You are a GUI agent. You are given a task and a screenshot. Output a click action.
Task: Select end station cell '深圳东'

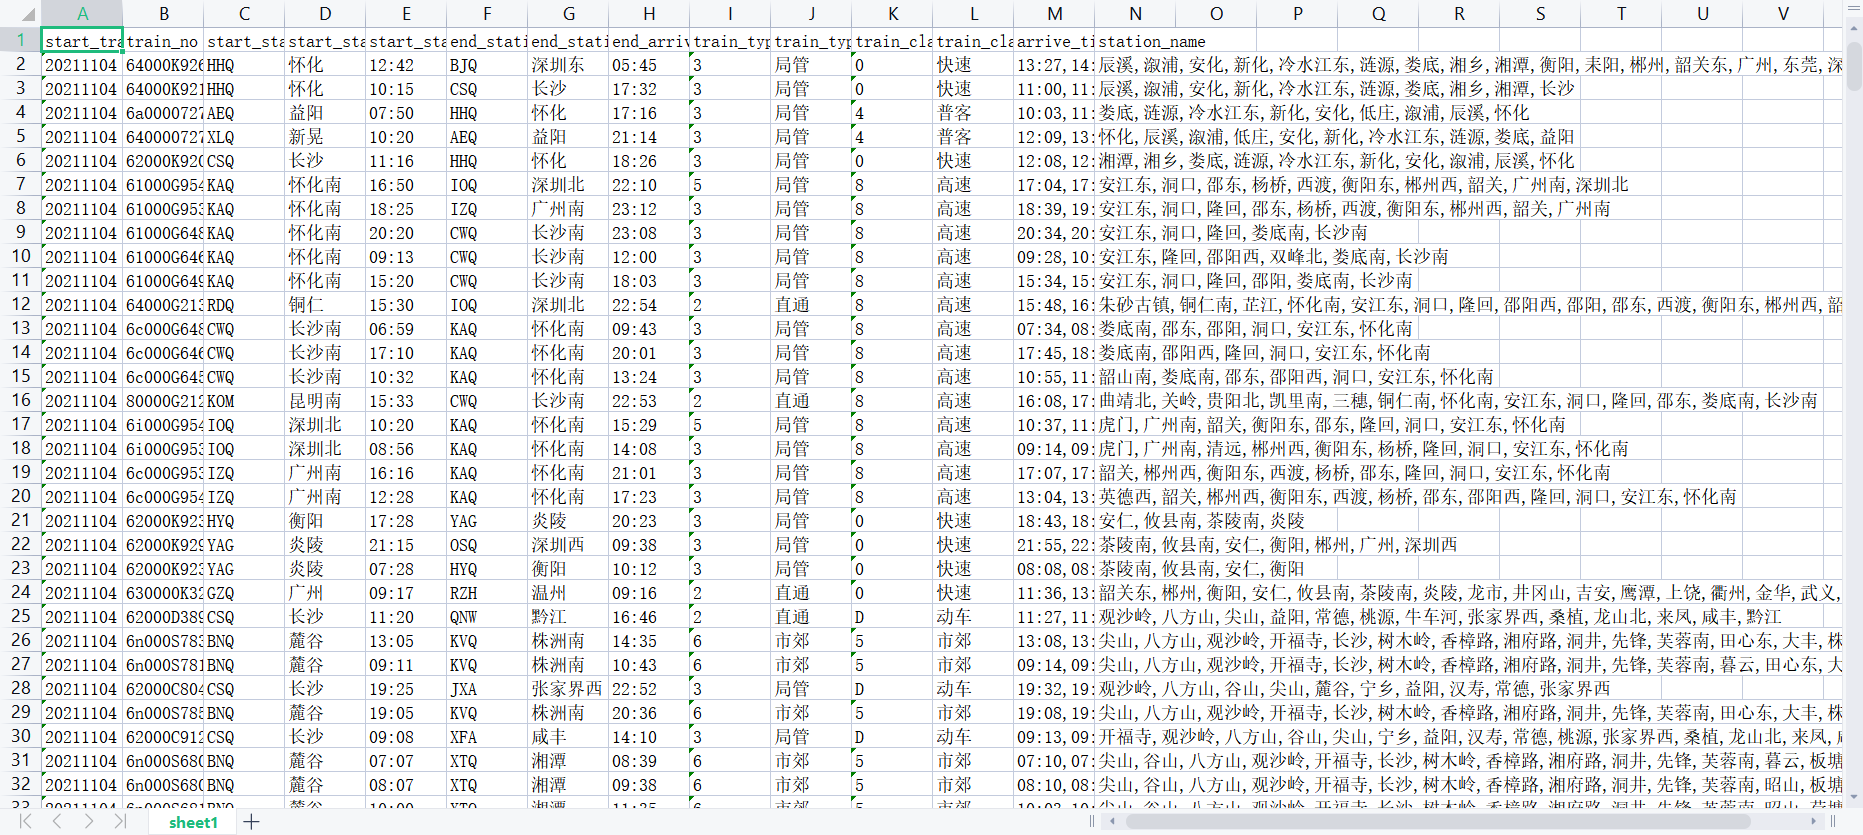coord(568,65)
